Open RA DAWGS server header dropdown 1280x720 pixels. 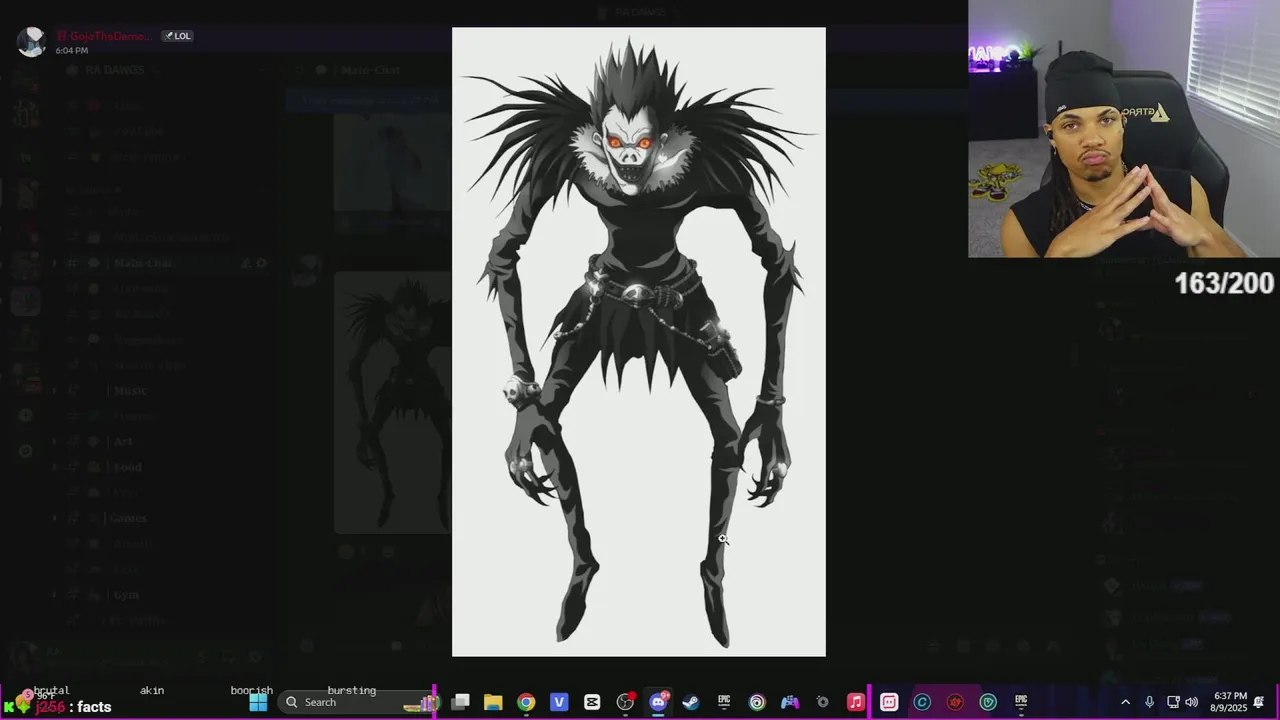[165, 70]
